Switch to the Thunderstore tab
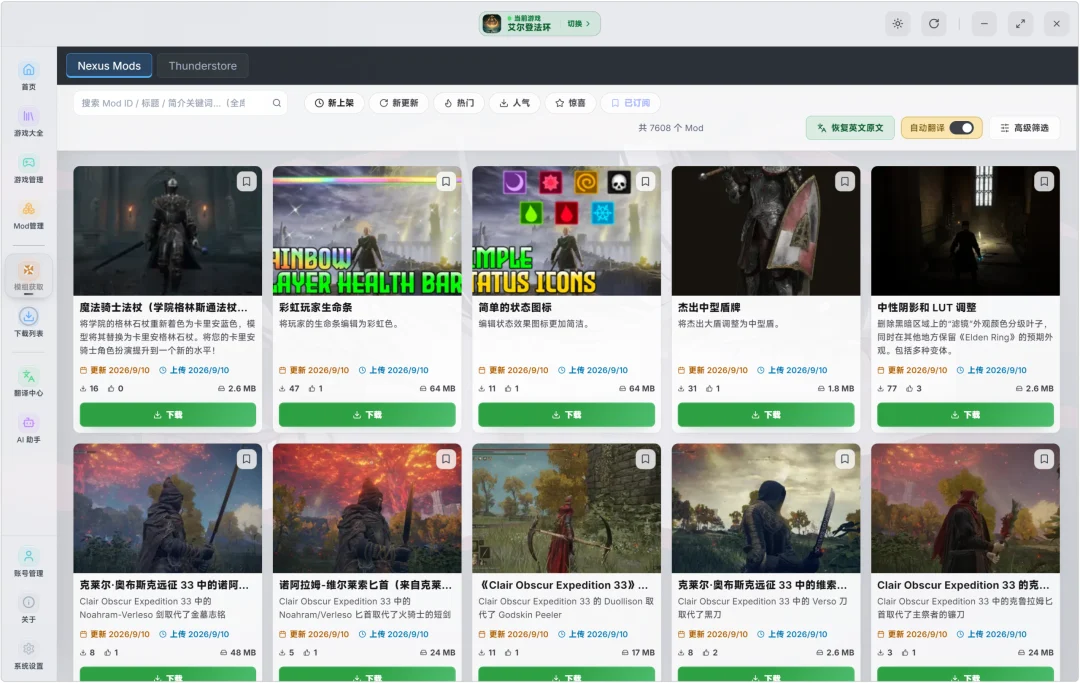The height and width of the screenshot is (683, 1080). pos(202,66)
